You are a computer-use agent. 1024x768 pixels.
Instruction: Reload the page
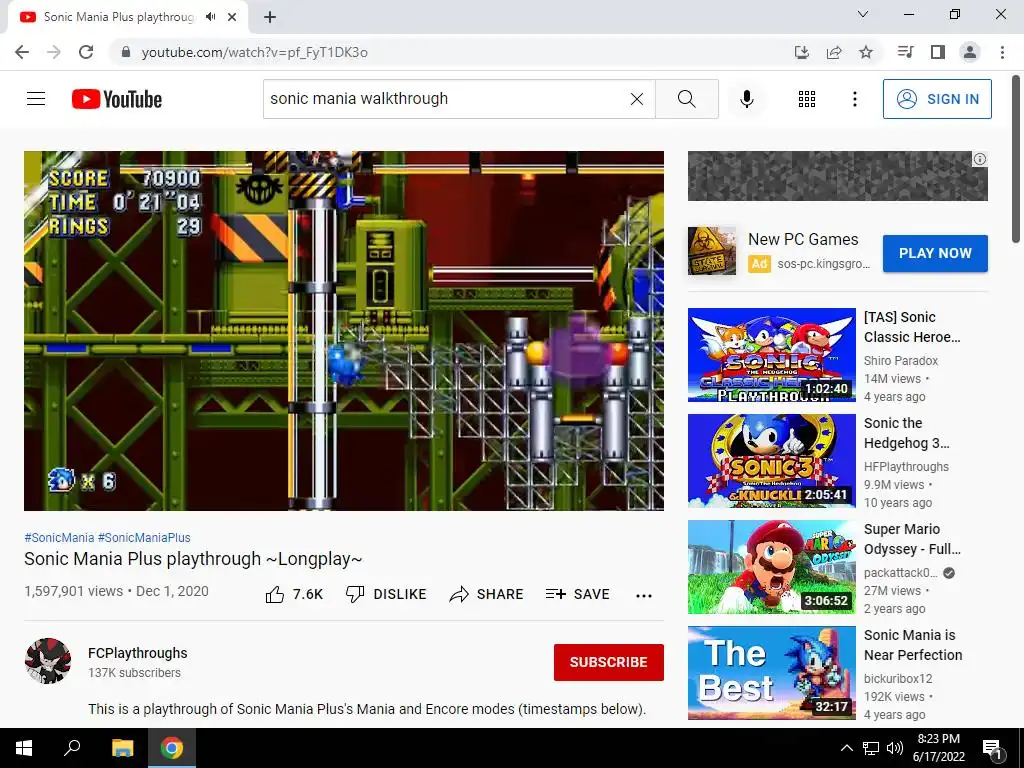tap(86, 52)
